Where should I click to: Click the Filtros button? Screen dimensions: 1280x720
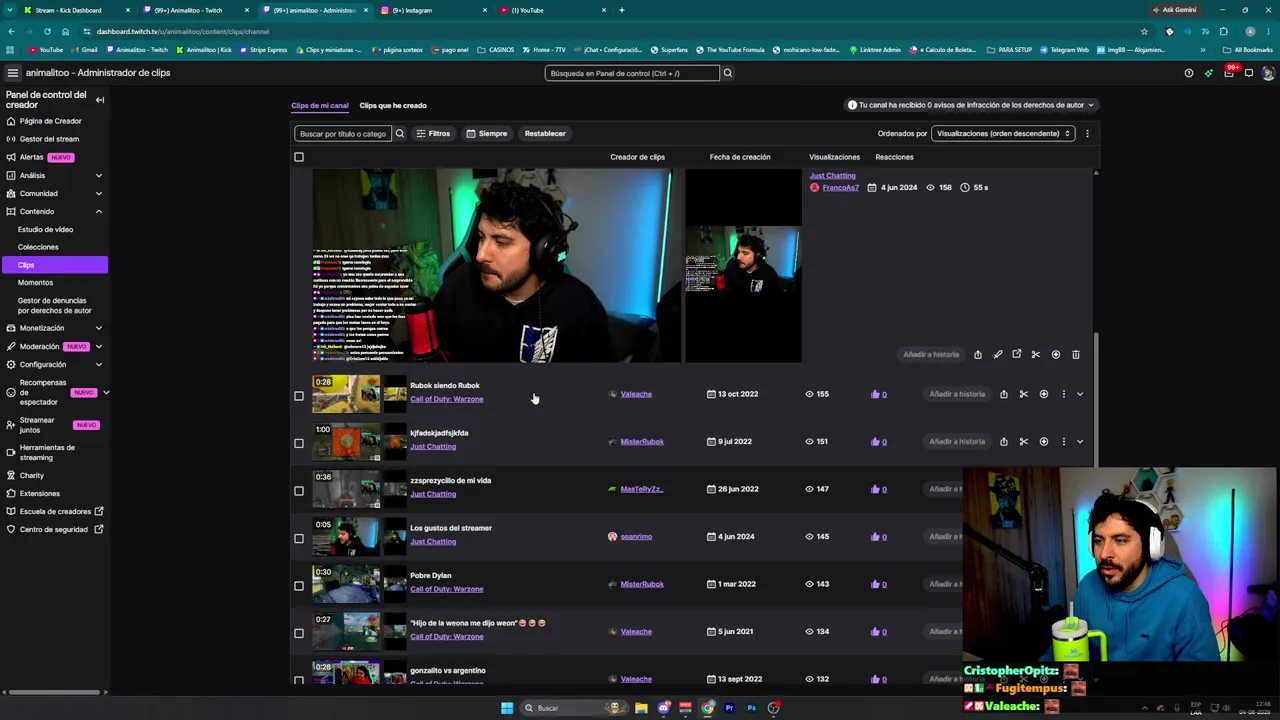tap(433, 133)
